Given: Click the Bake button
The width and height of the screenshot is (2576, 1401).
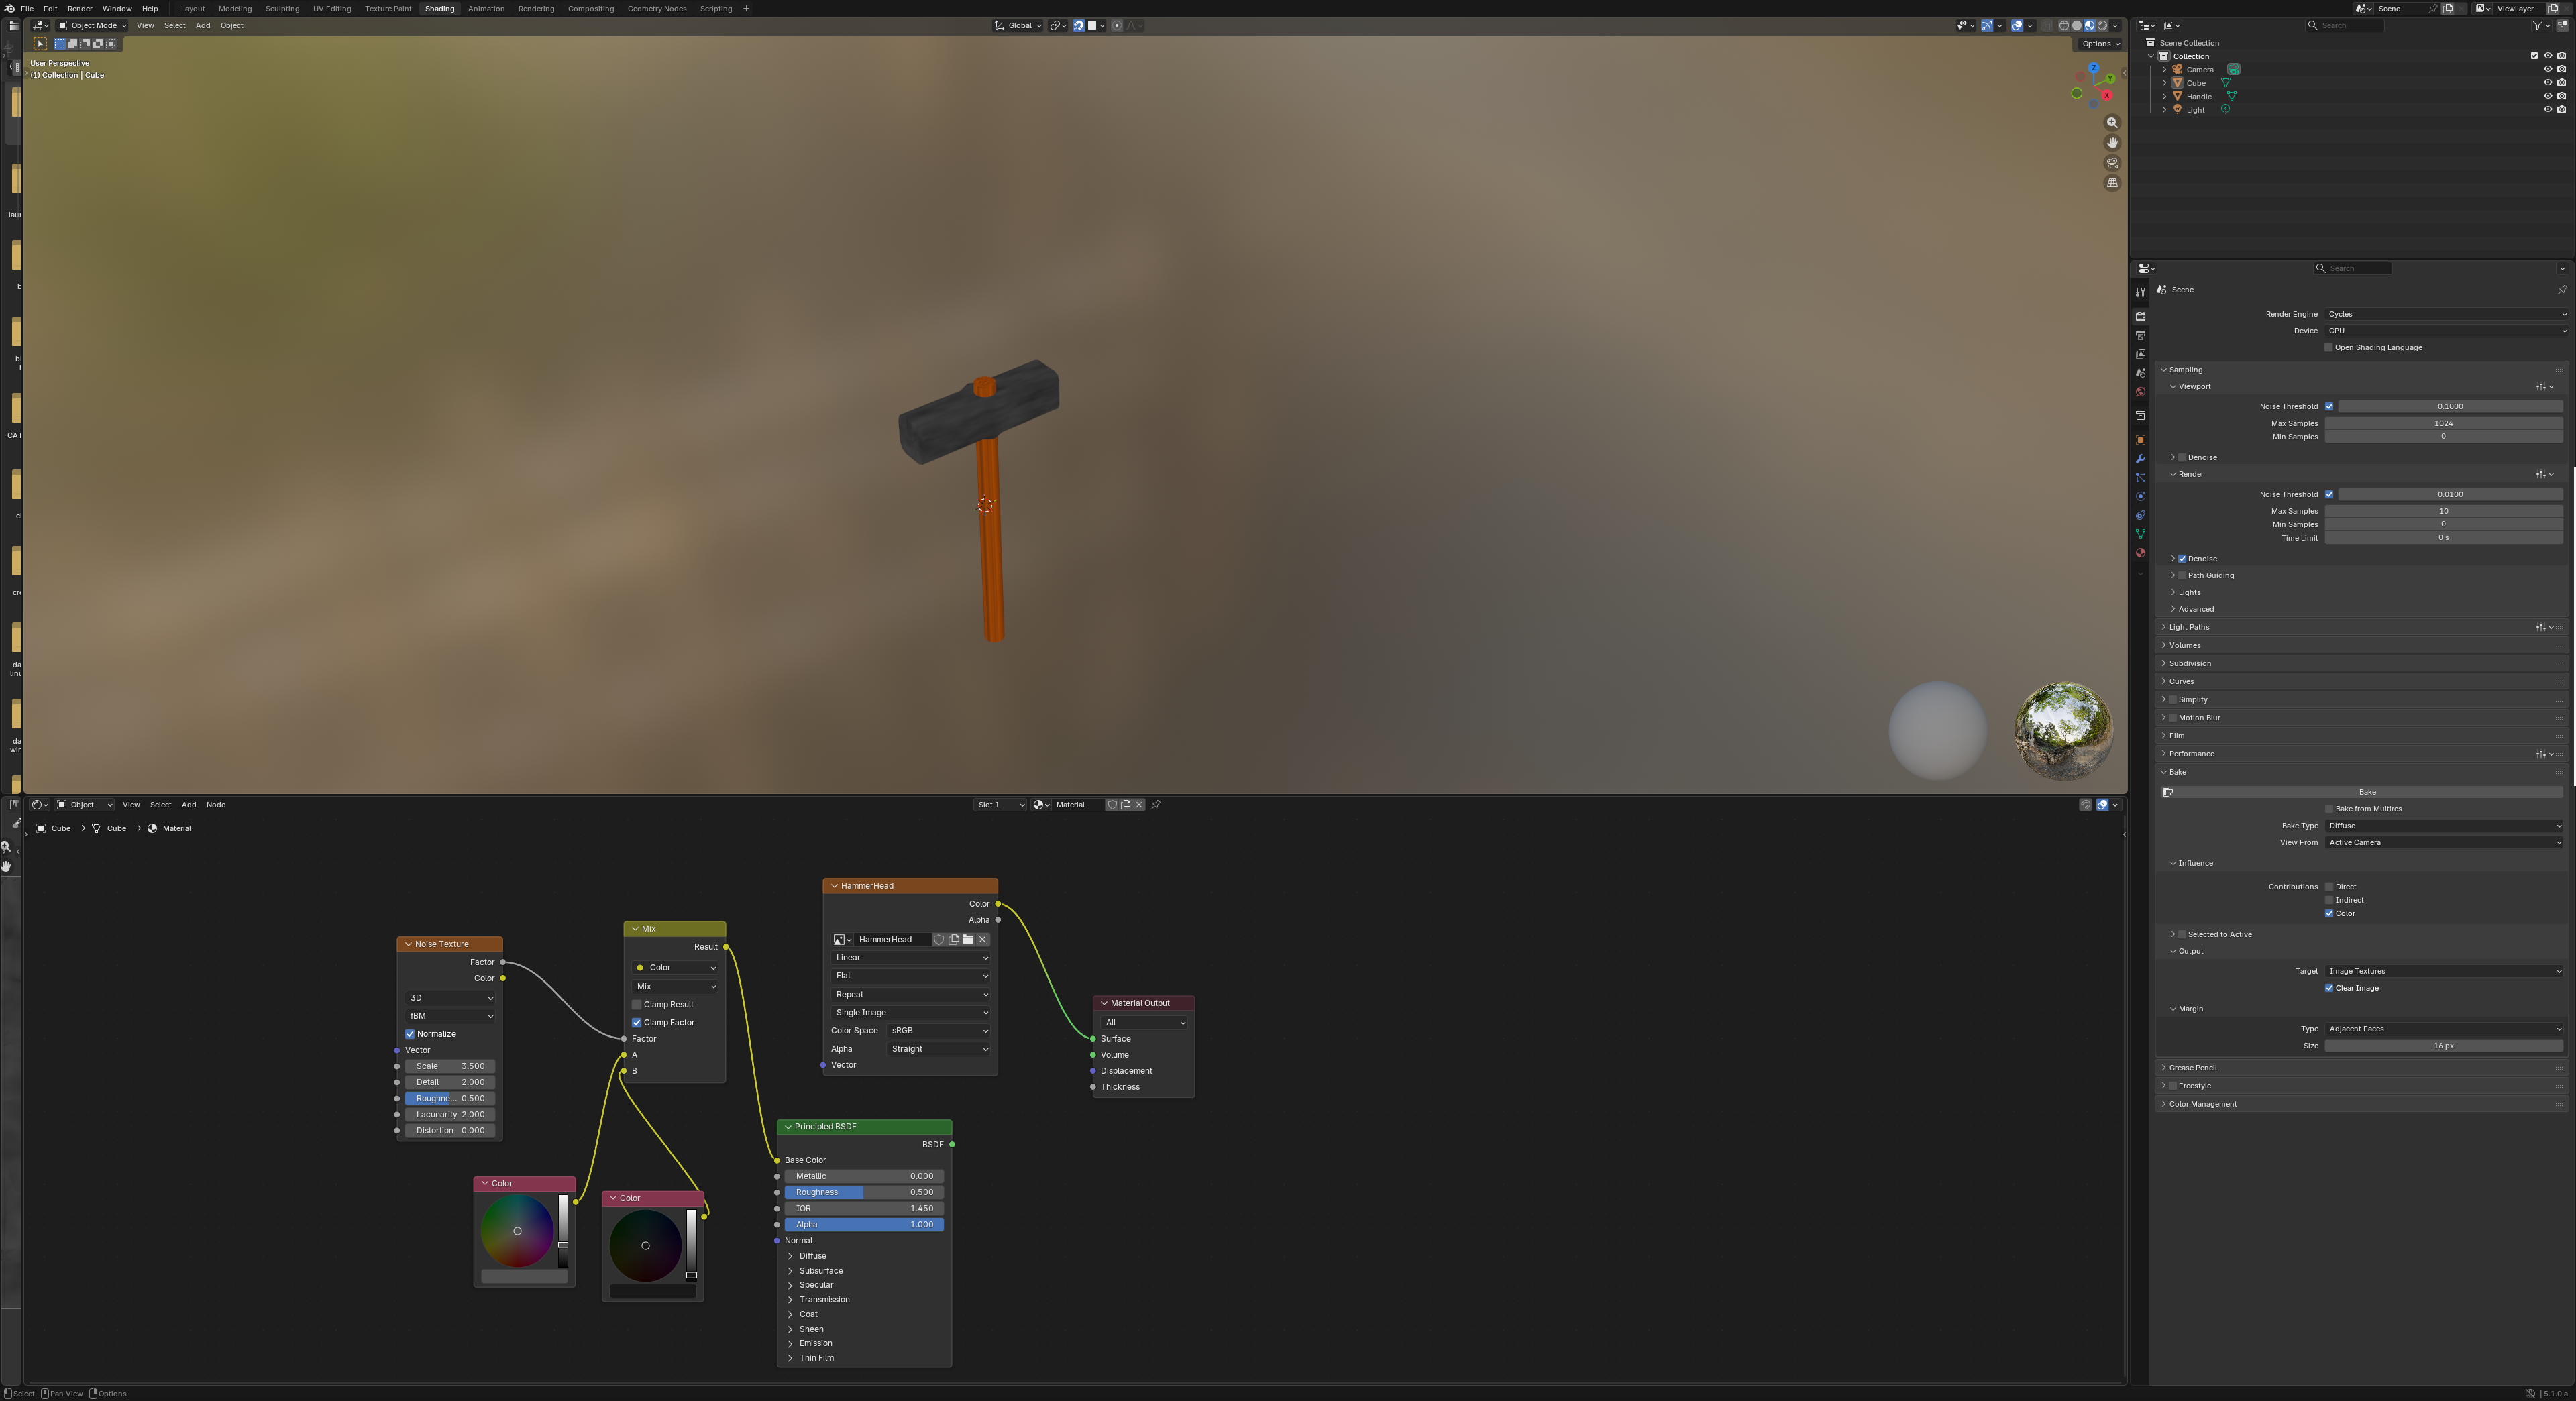Looking at the screenshot, I should pos(2367,792).
